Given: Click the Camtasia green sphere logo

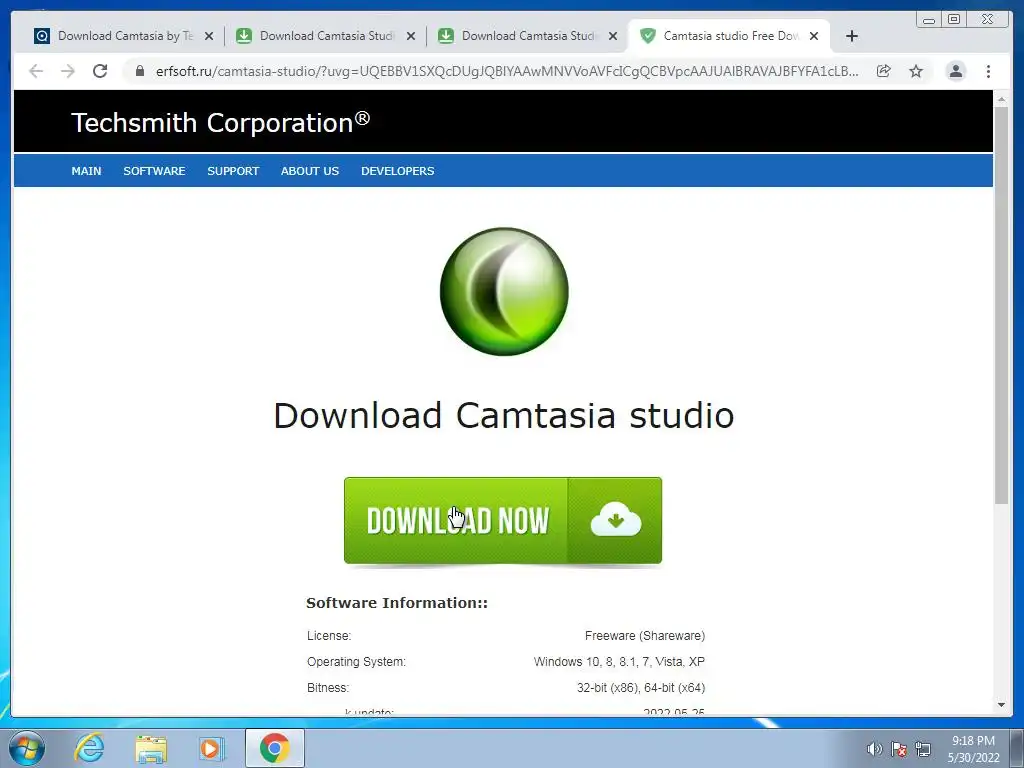Looking at the screenshot, I should coord(504,291).
